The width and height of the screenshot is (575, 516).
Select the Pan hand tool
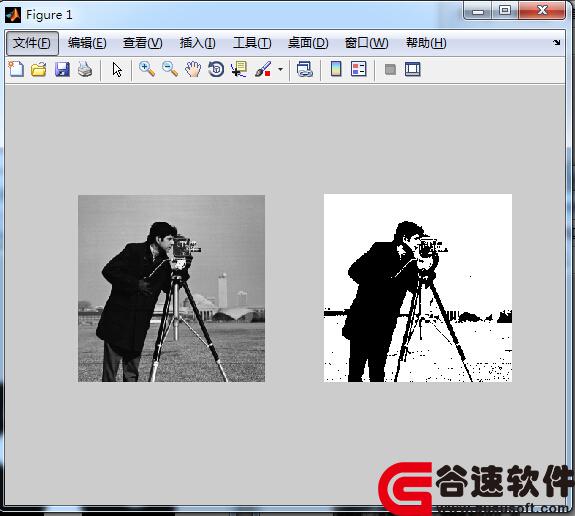click(193, 69)
